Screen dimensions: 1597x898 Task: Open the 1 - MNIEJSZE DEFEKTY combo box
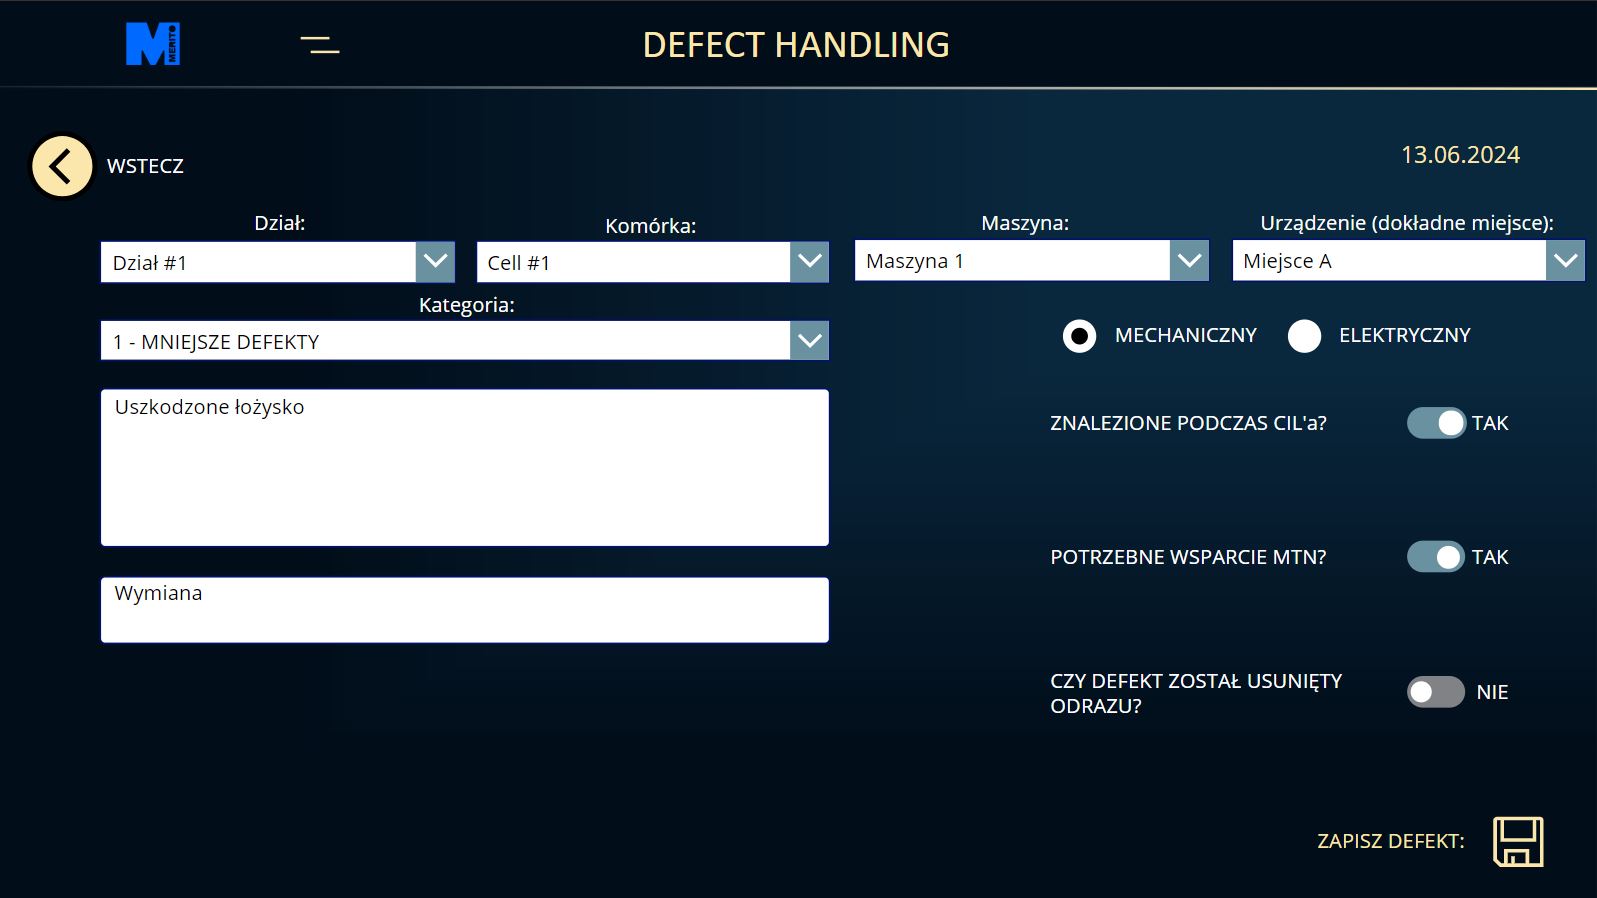[465, 341]
